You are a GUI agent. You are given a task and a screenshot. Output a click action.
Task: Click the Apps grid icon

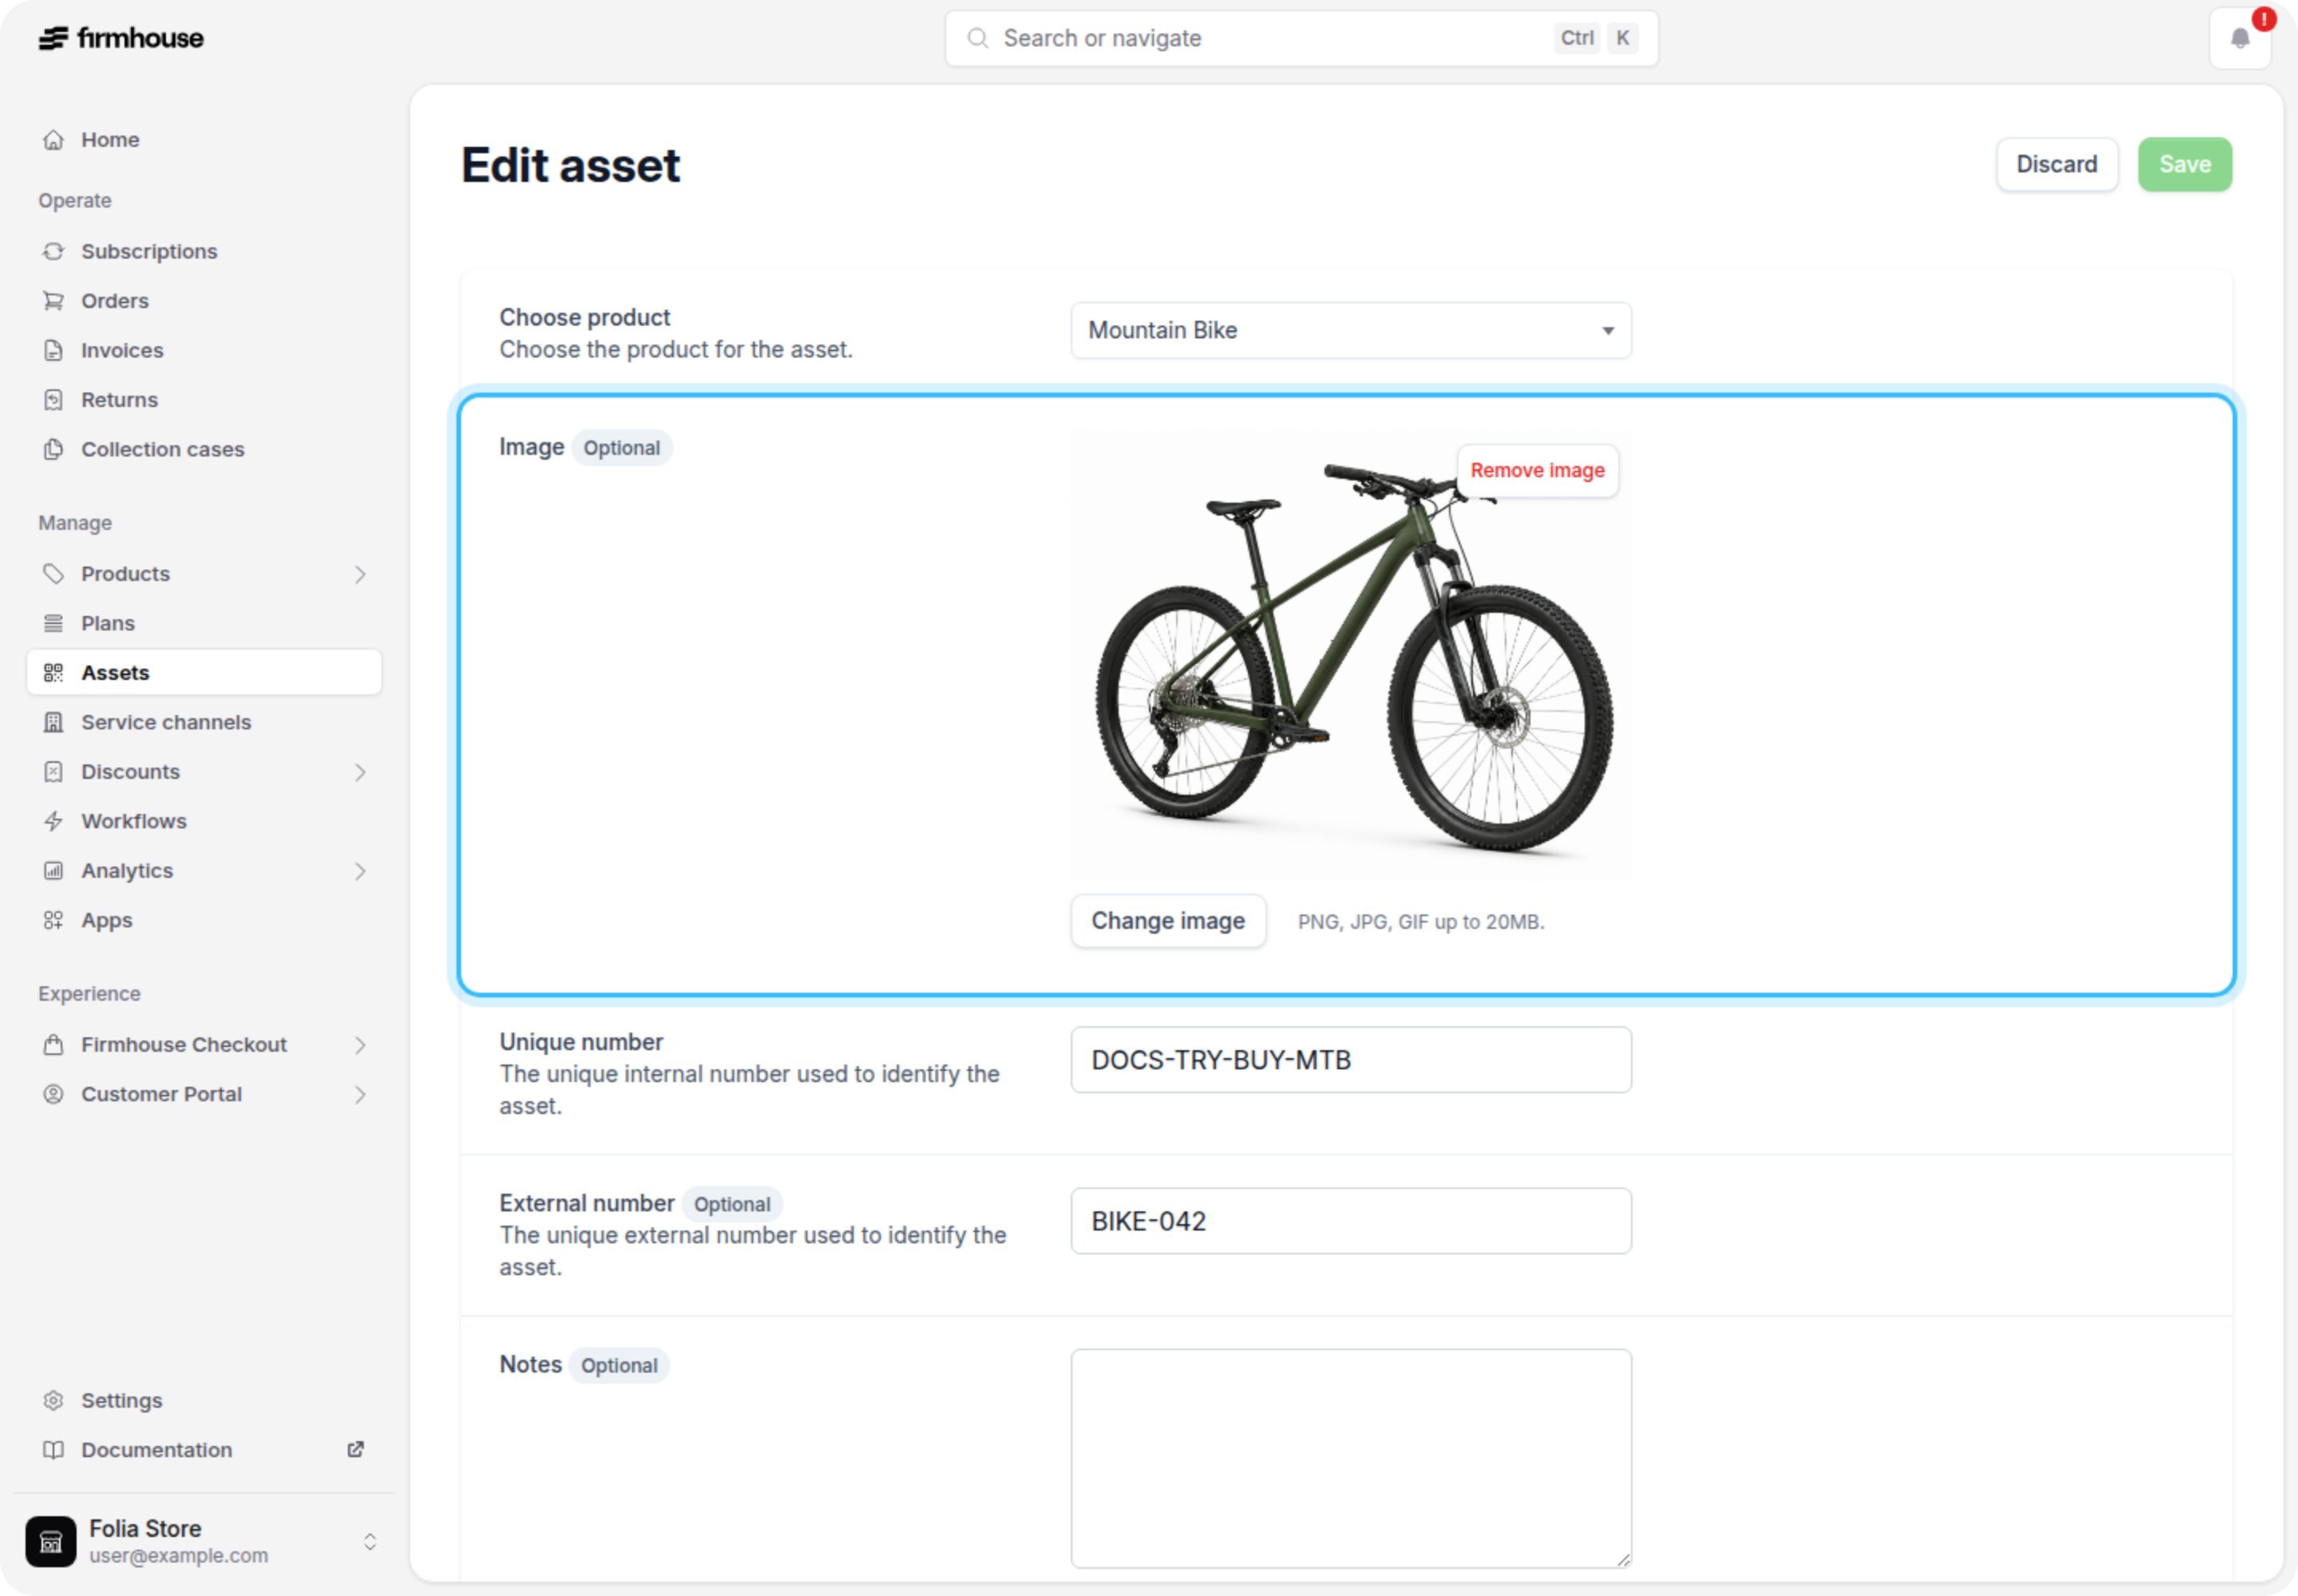tap(53, 920)
